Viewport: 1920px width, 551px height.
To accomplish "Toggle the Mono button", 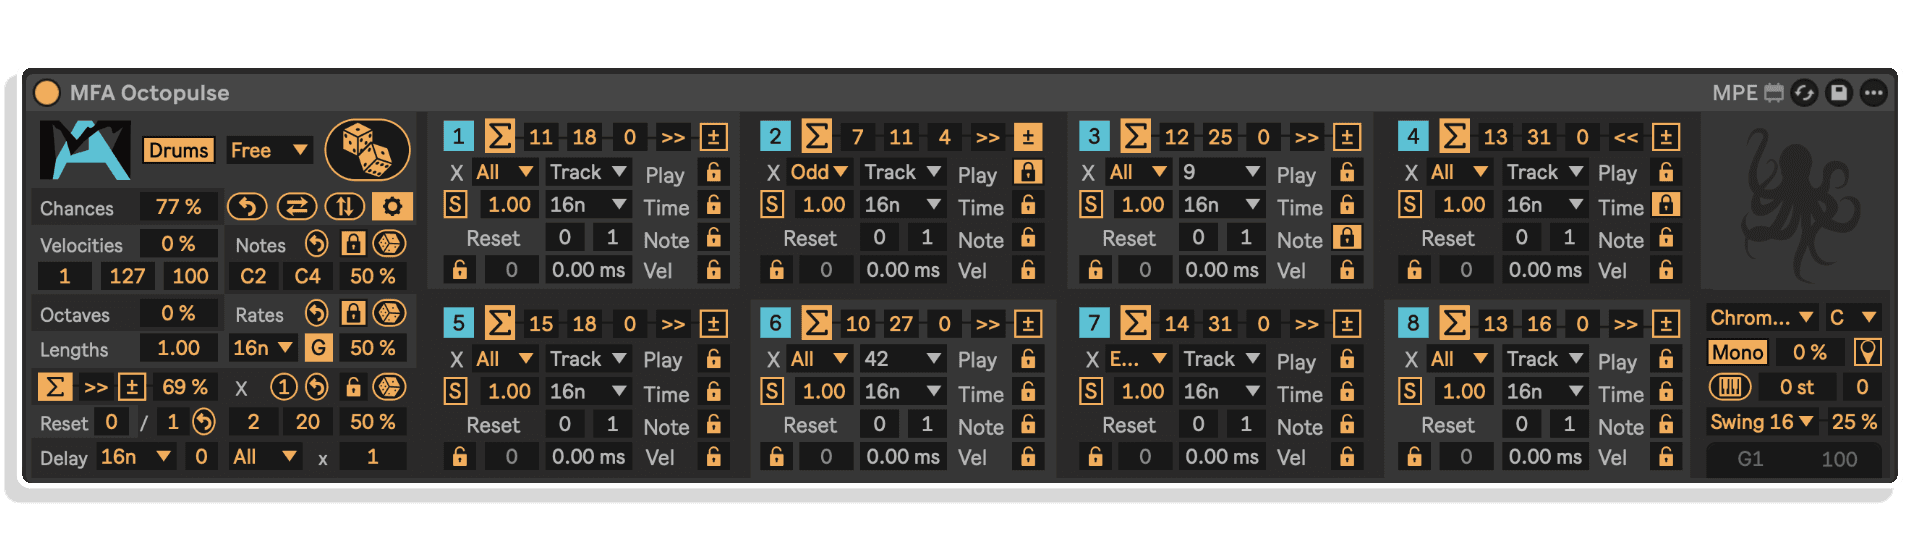I will [x=1738, y=352].
